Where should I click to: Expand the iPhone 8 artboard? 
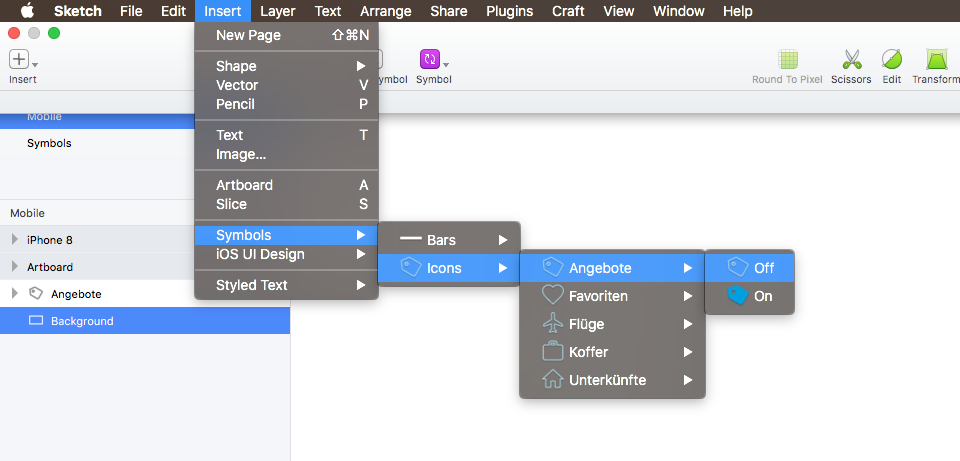15,240
